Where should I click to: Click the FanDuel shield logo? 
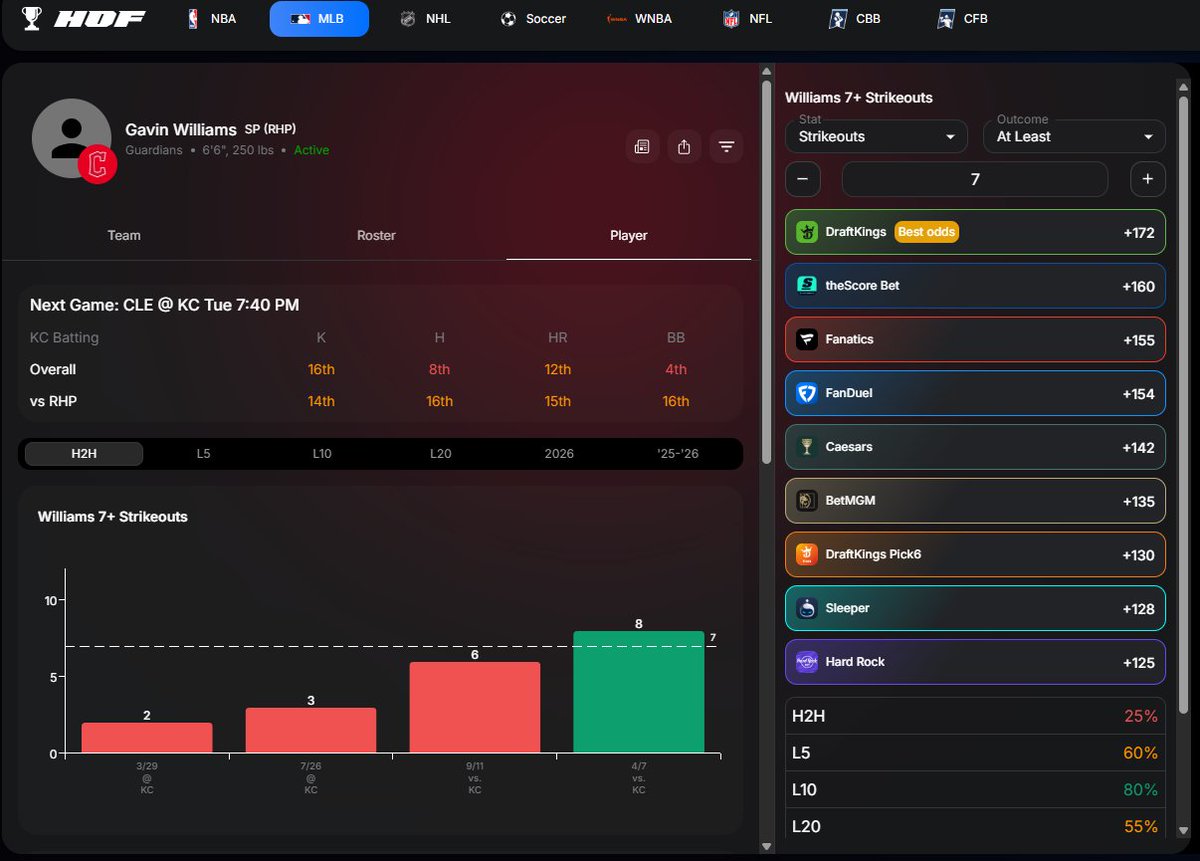tap(807, 394)
